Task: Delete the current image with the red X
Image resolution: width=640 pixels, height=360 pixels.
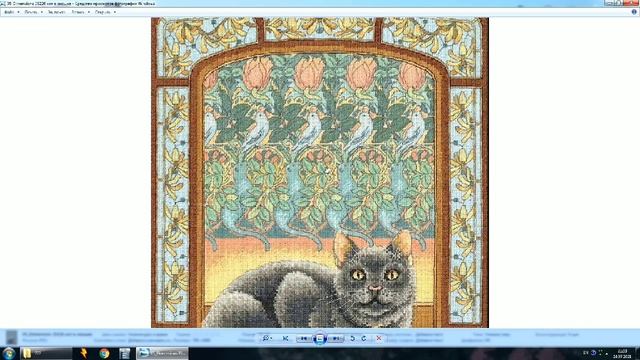Action: coord(379,338)
